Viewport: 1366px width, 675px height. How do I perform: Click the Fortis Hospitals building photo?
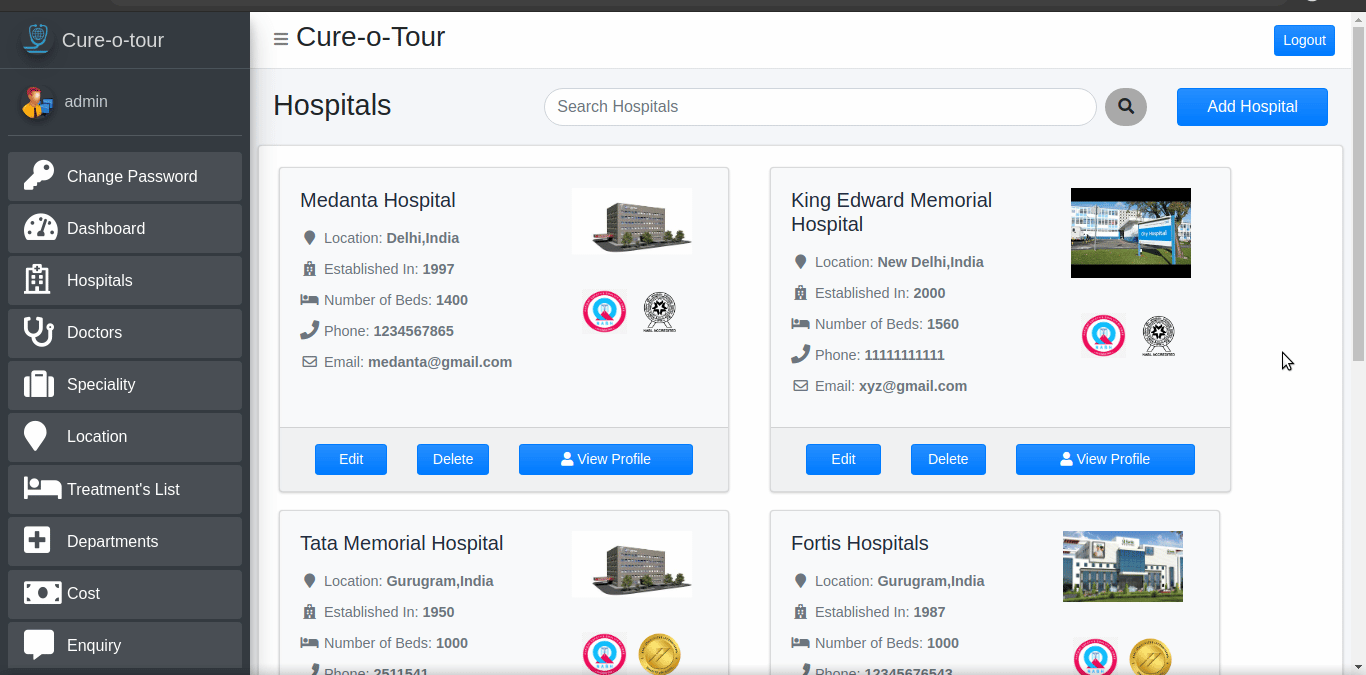pyautogui.click(x=1123, y=566)
